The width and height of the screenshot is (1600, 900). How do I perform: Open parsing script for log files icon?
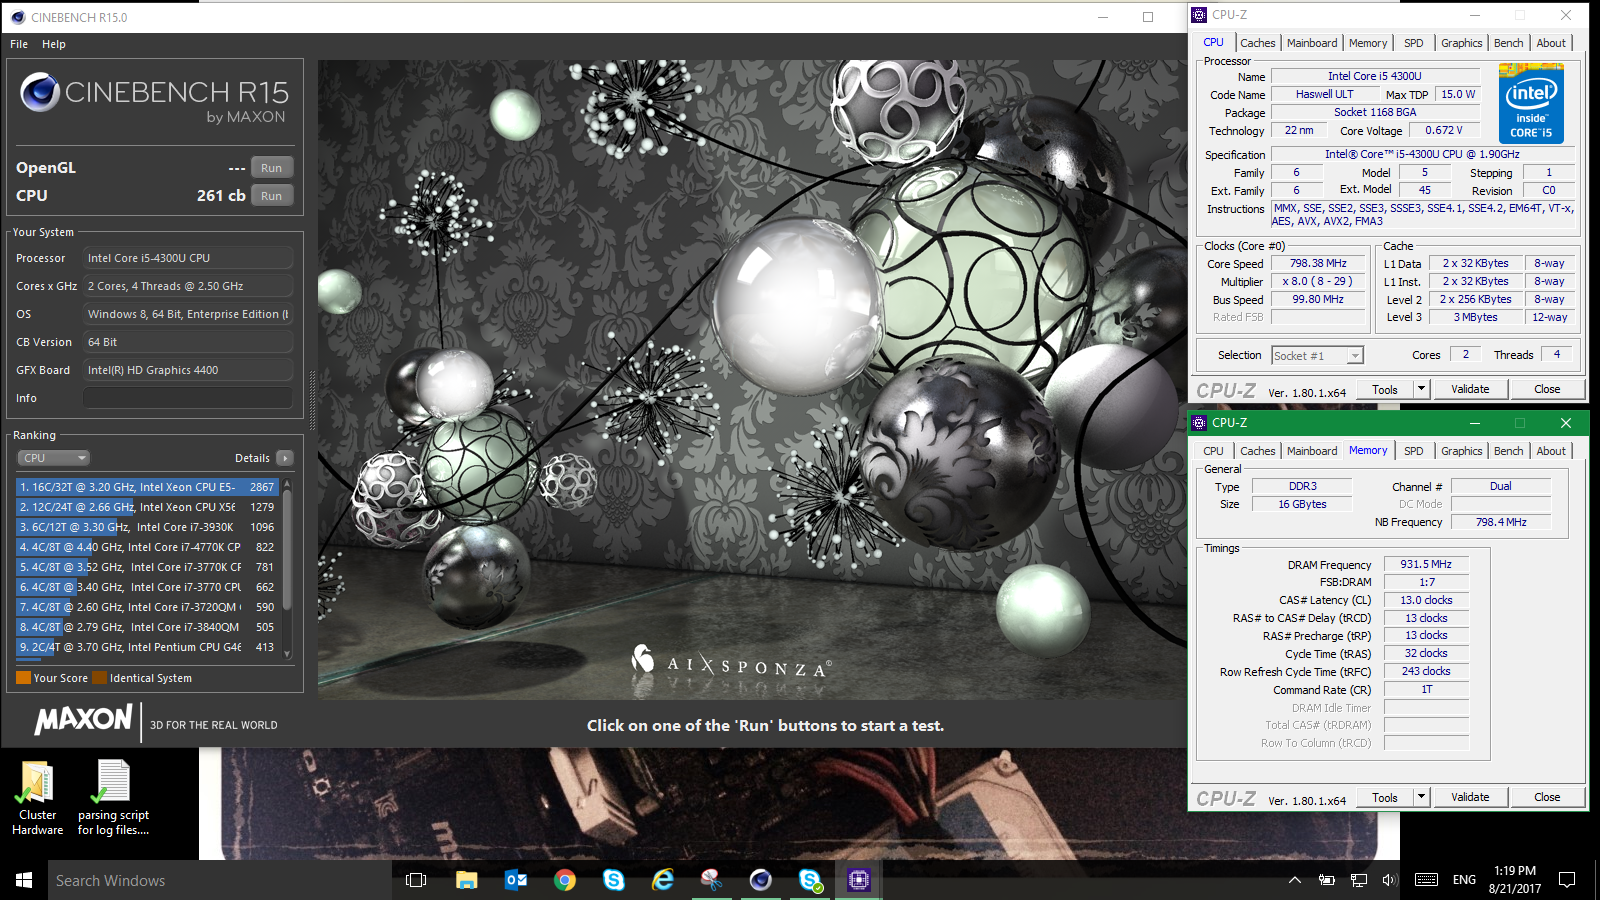click(x=113, y=797)
